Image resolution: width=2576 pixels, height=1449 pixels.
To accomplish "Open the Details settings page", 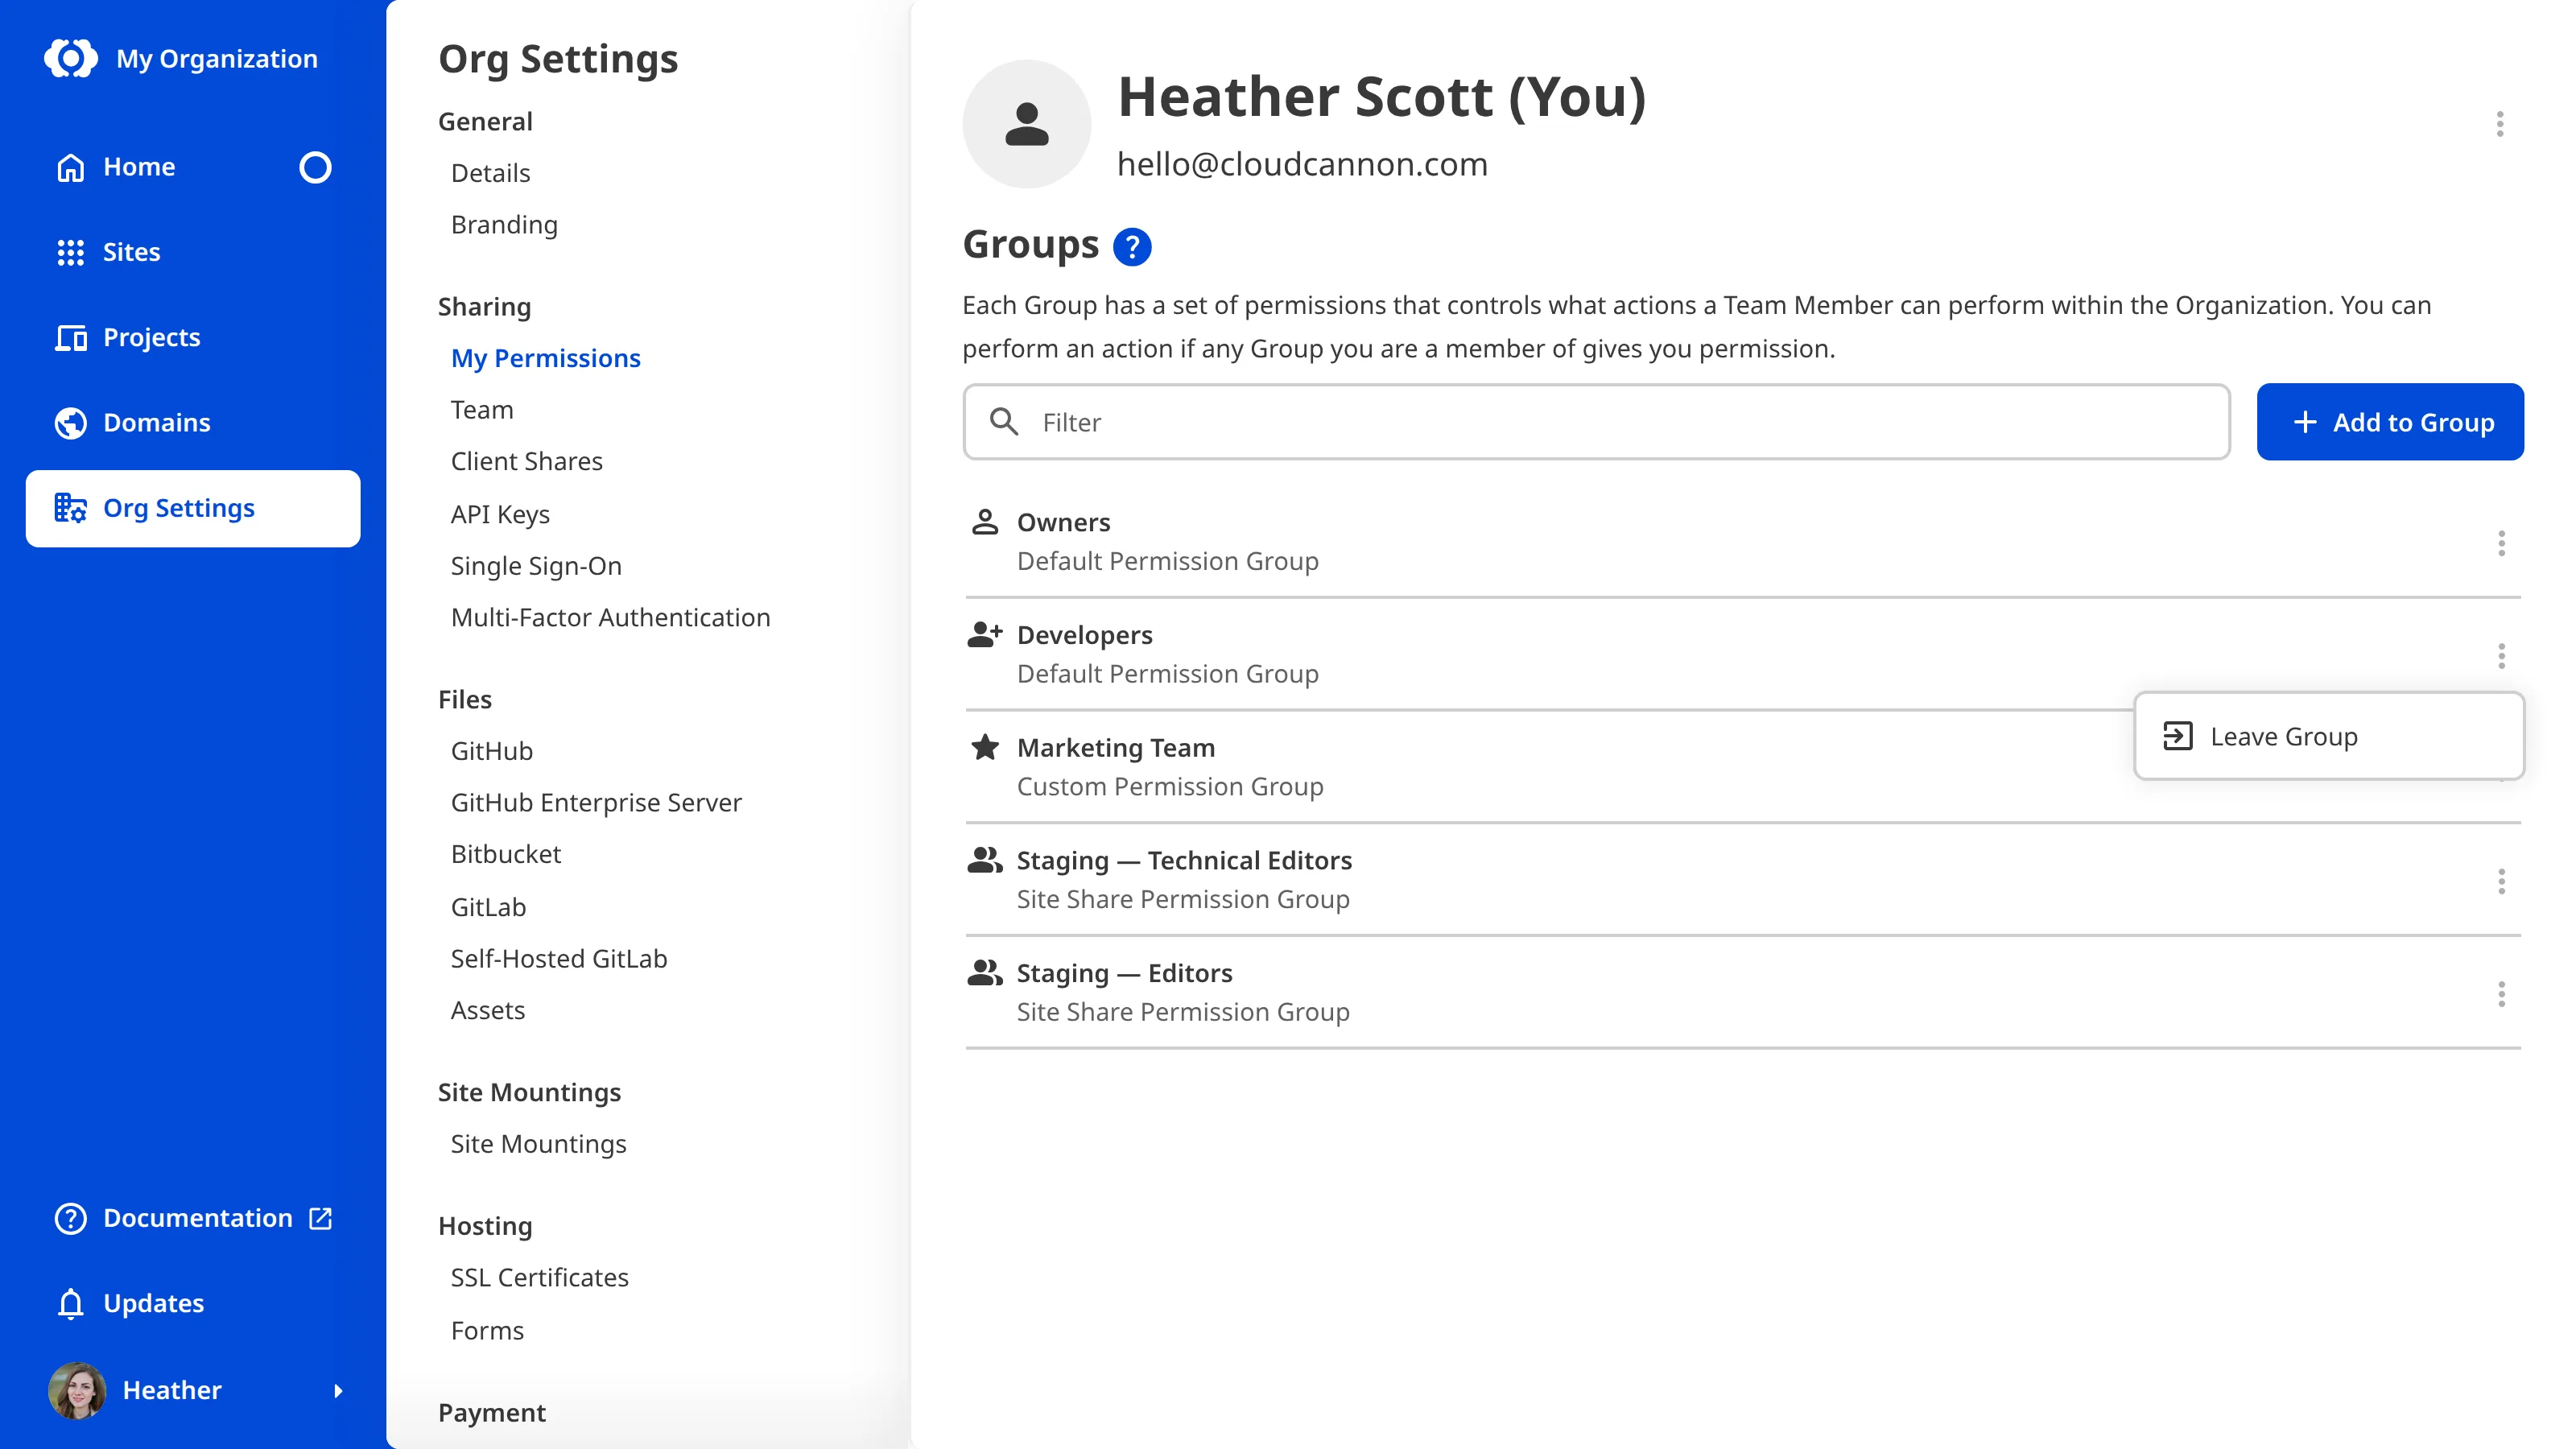I will pos(490,173).
